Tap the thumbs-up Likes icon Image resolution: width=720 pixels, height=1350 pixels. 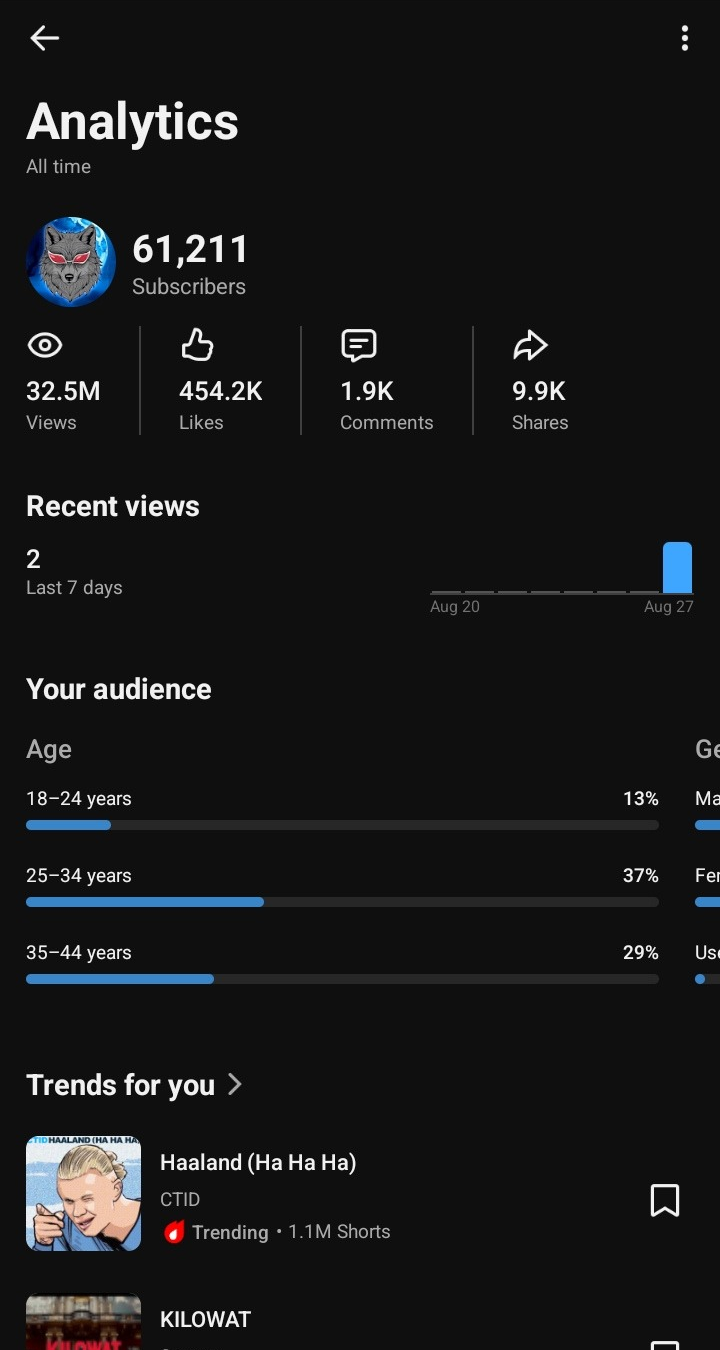197,346
